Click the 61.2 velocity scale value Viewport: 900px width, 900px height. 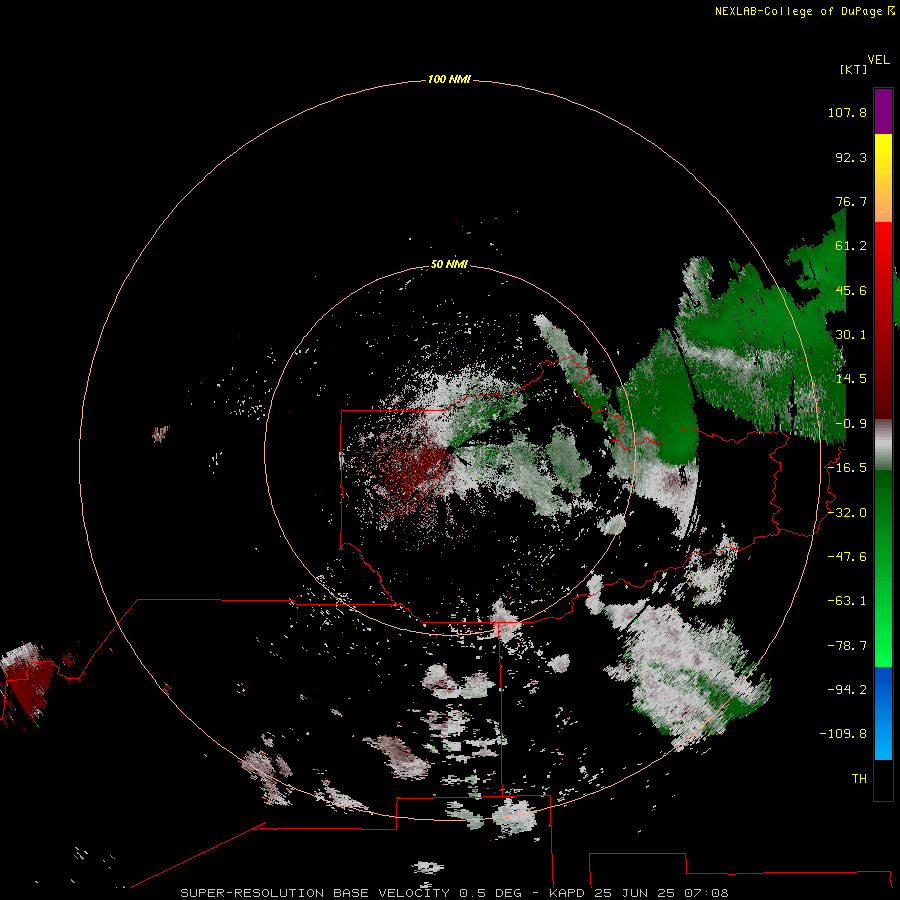(x=851, y=246)
